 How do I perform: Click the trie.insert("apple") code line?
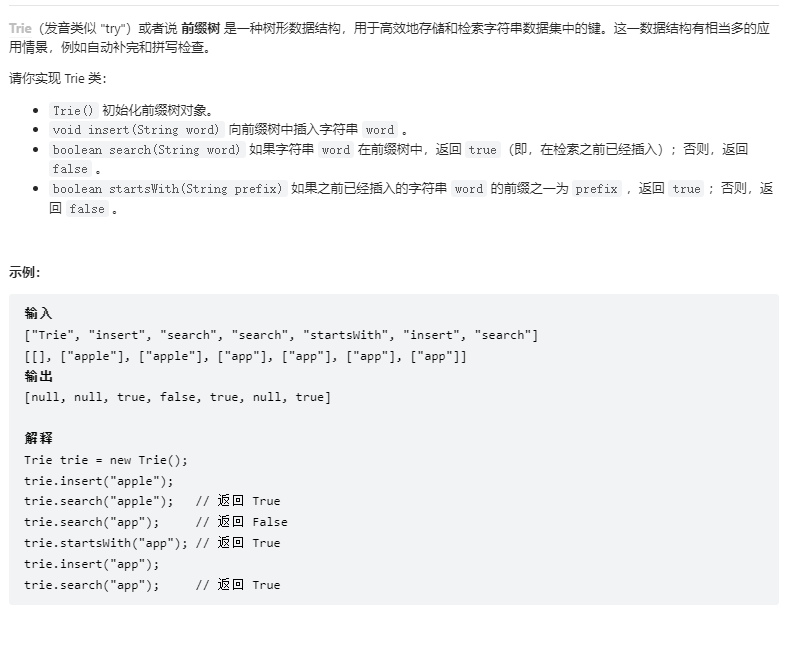click(99, 481)
